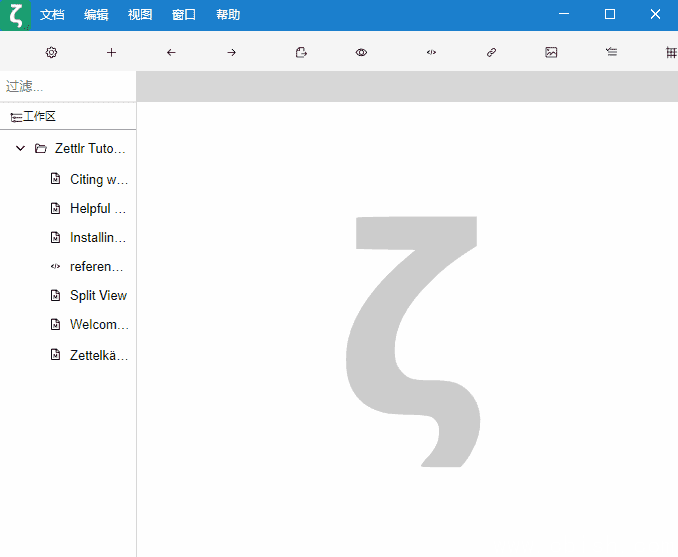
Task: Open preferences with the gear icon
Action: [x=52, y=52]
